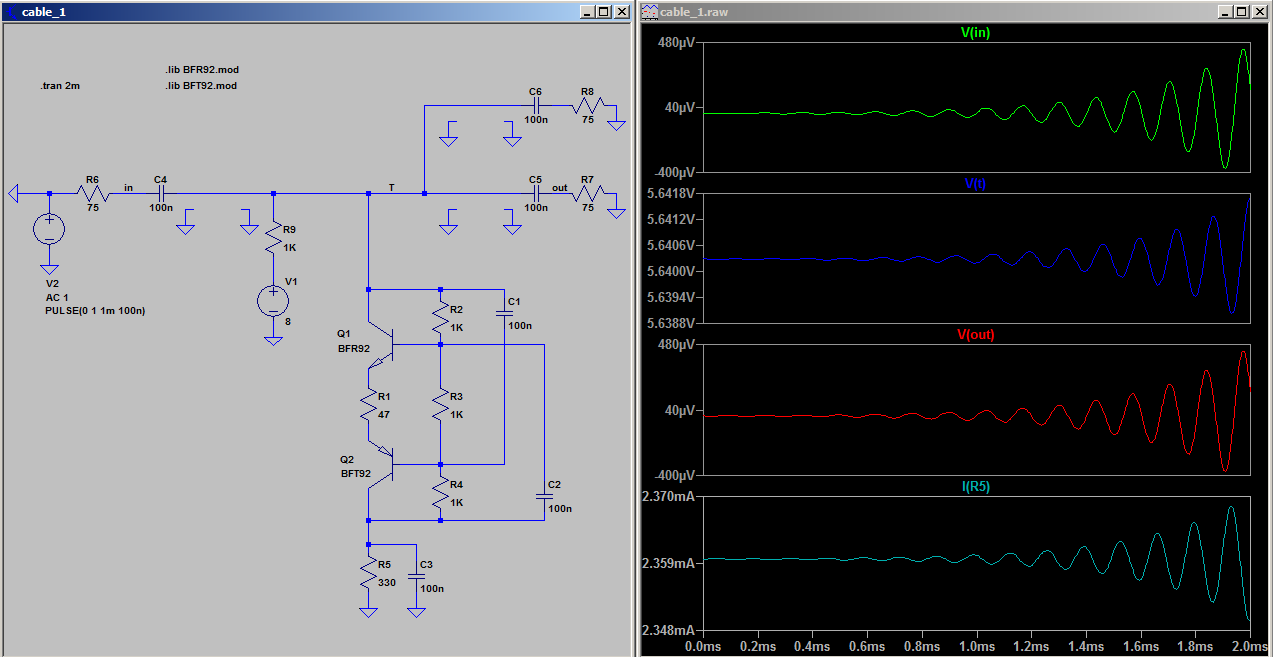Click the .tran 2m directive text
This screenshot has height=657, width=1273.
point(60,86)
